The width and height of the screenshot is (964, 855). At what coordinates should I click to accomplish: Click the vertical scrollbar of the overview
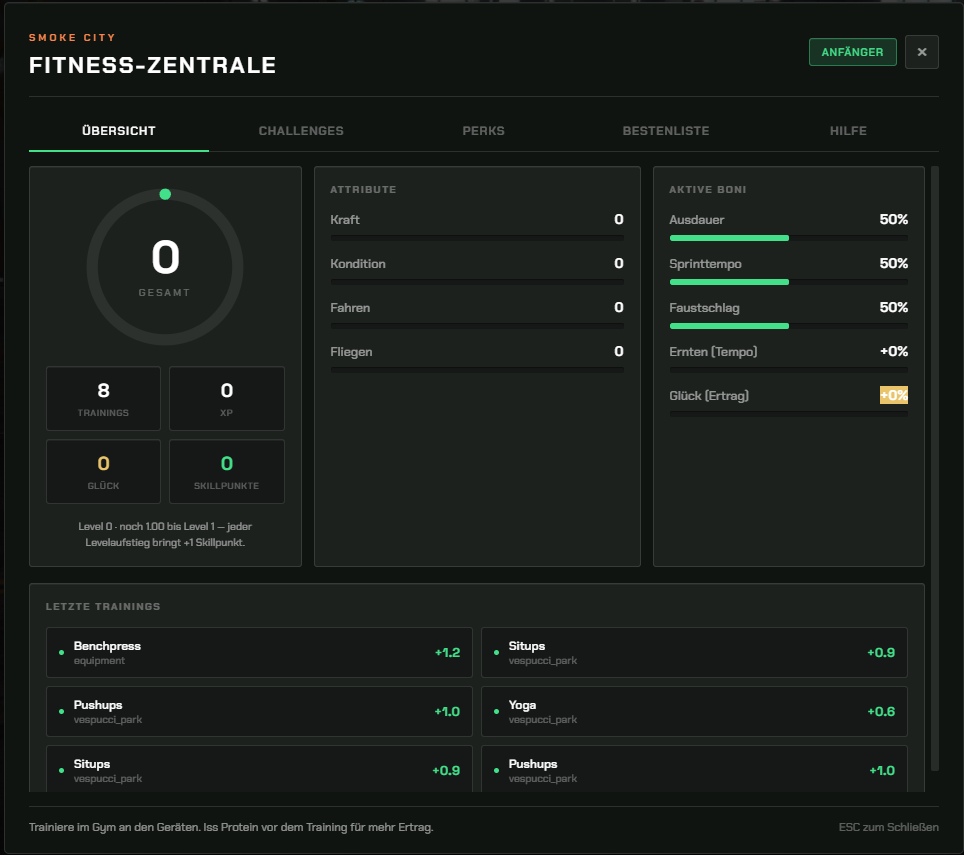click(x=934, y=468)
